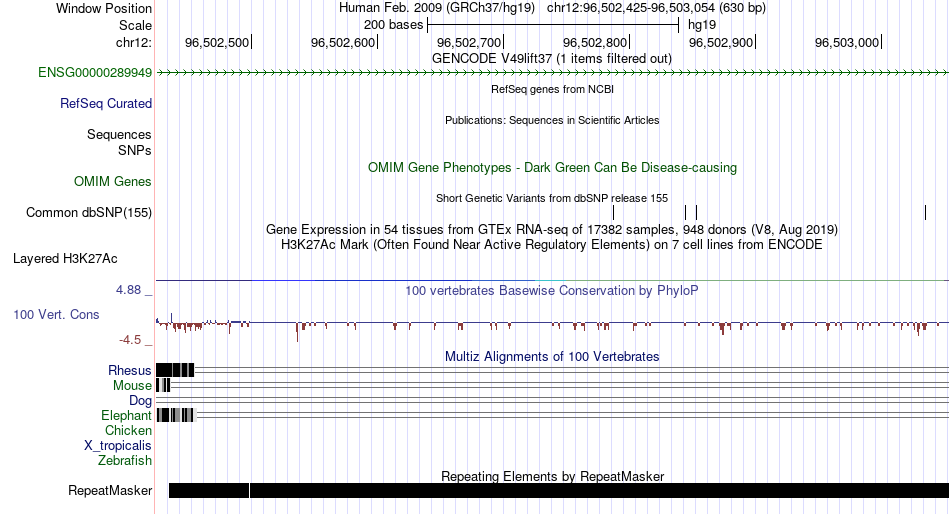
Task: Click the GENCODE V49lift37 track title
Action: point(552,59)
